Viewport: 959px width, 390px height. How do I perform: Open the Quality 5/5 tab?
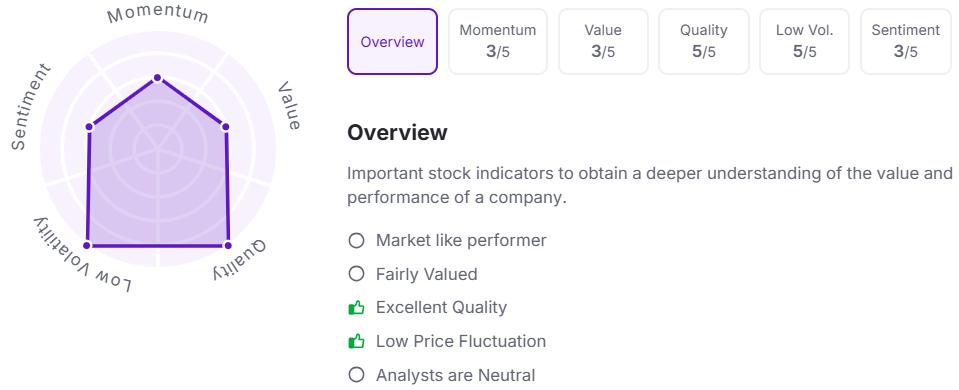tap(703, 42)
